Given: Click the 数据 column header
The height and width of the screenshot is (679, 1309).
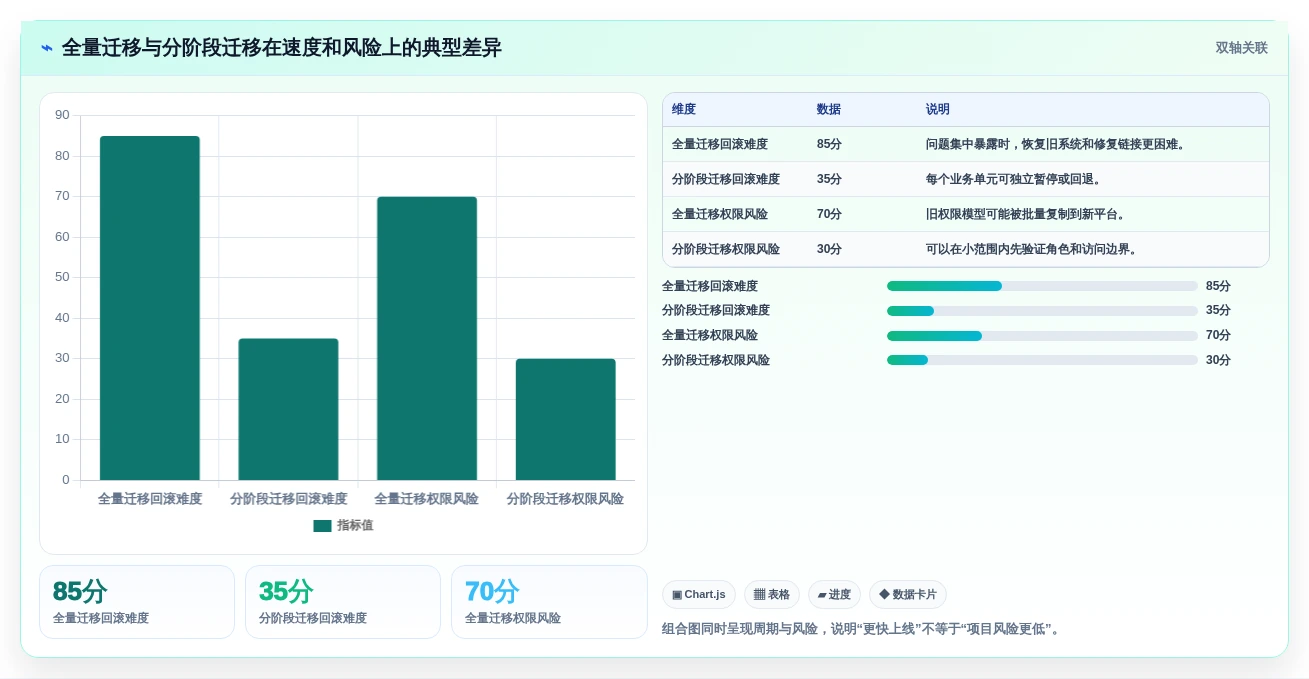Looking at the screenshot, I should click(829, 110).
